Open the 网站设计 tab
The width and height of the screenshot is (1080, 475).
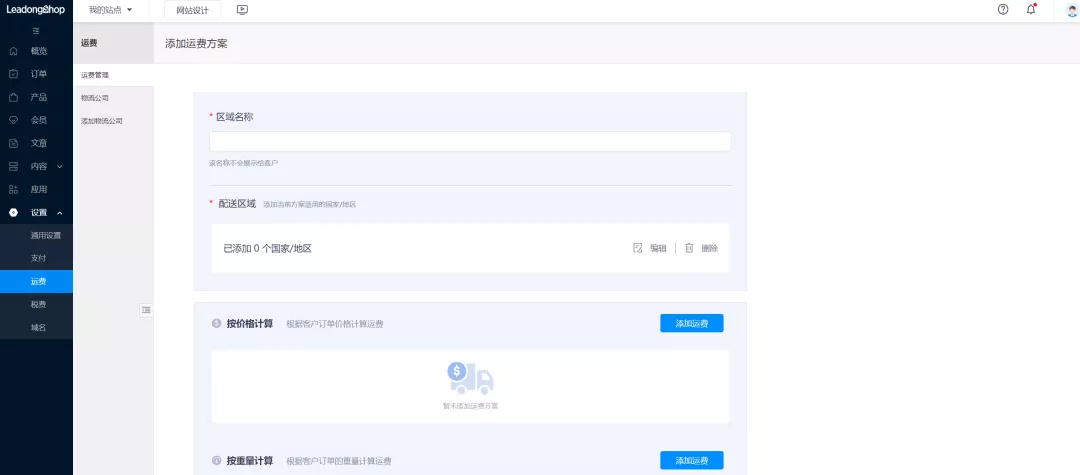click(x=193, y=10)
